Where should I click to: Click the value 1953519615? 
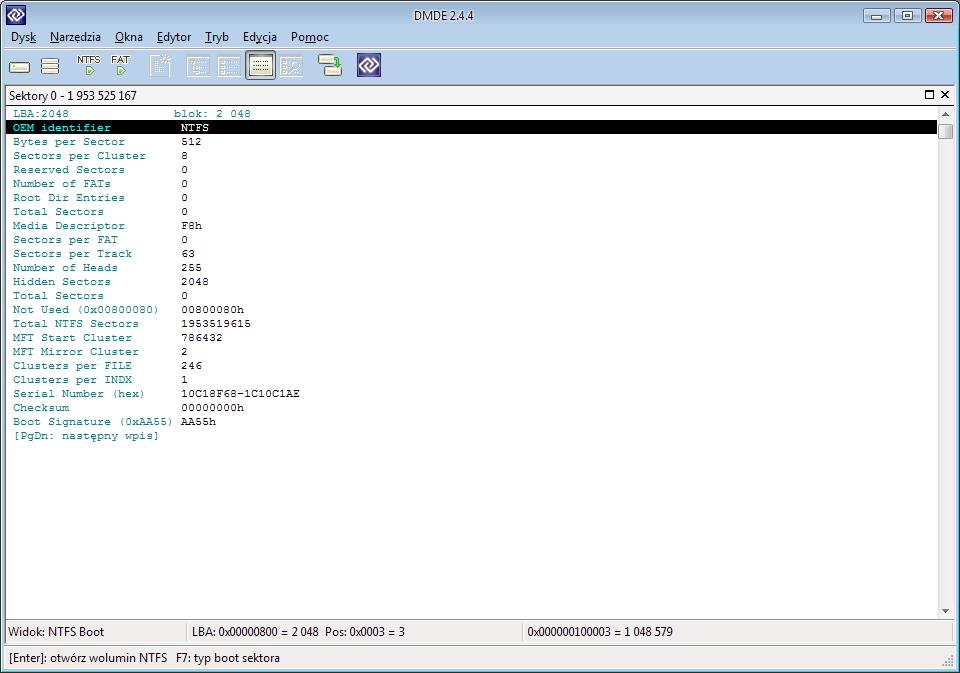[x=216, y=323]
